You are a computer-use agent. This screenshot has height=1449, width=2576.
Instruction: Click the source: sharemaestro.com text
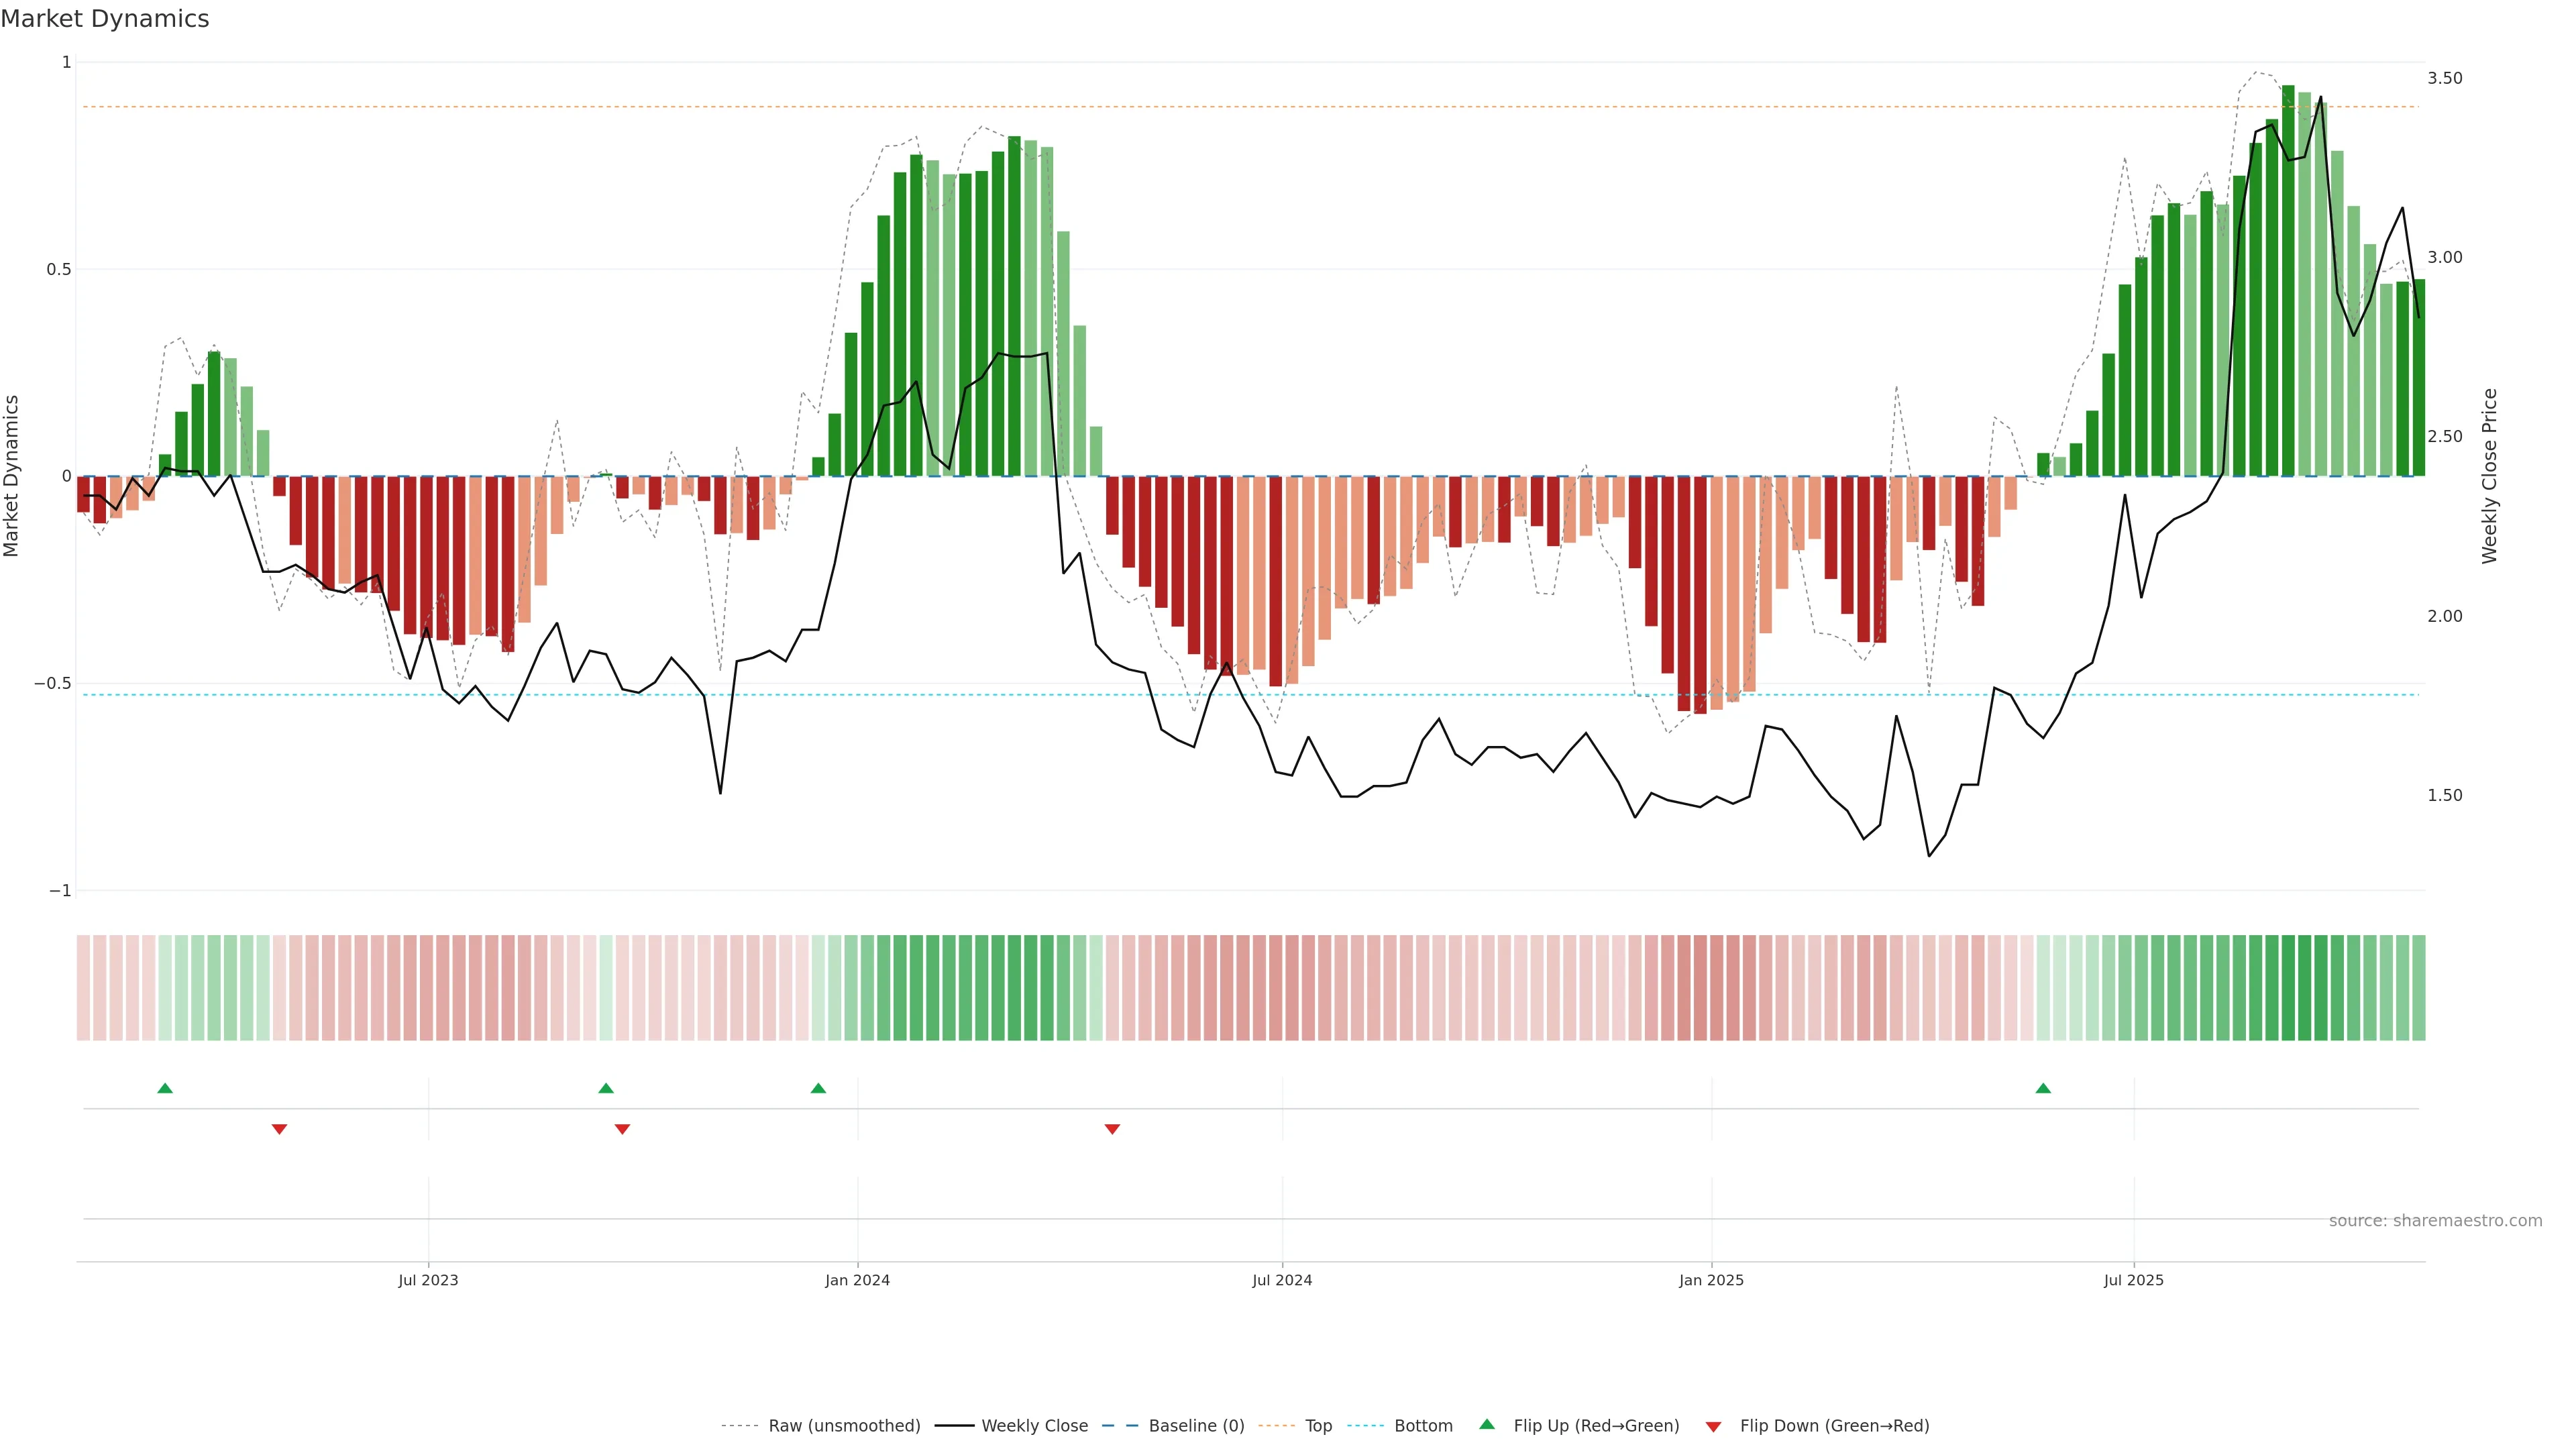[2435, 1221]
